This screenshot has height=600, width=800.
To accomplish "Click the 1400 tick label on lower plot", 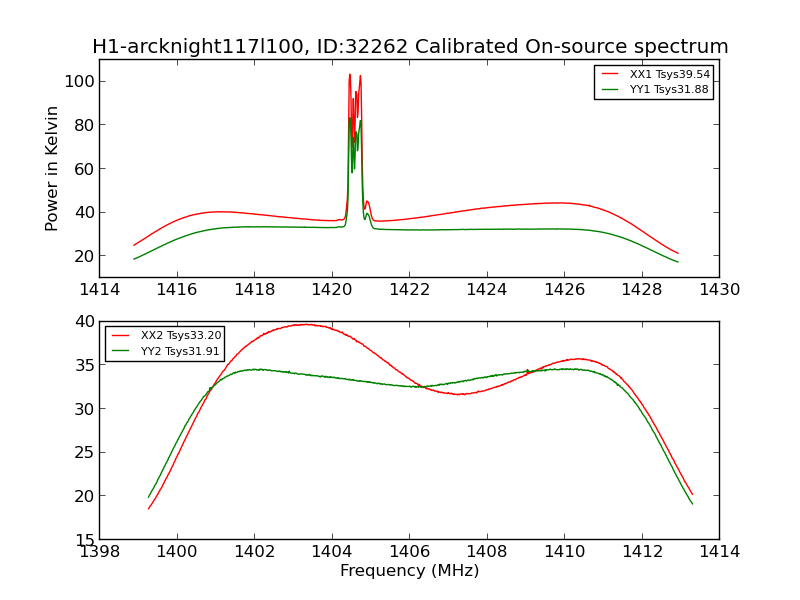I will coord(177,552).
